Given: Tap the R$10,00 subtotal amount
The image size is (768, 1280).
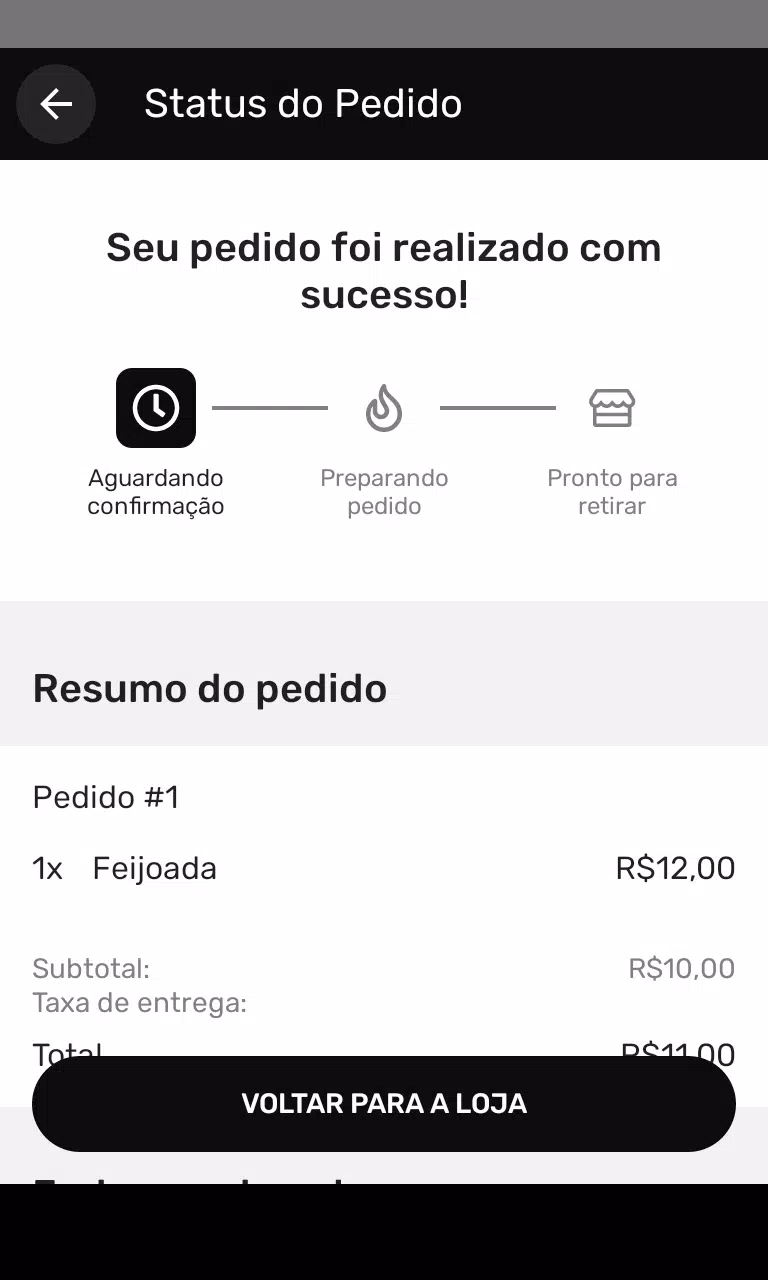Looking at the screenshot, I should click(x=681, y=968).
